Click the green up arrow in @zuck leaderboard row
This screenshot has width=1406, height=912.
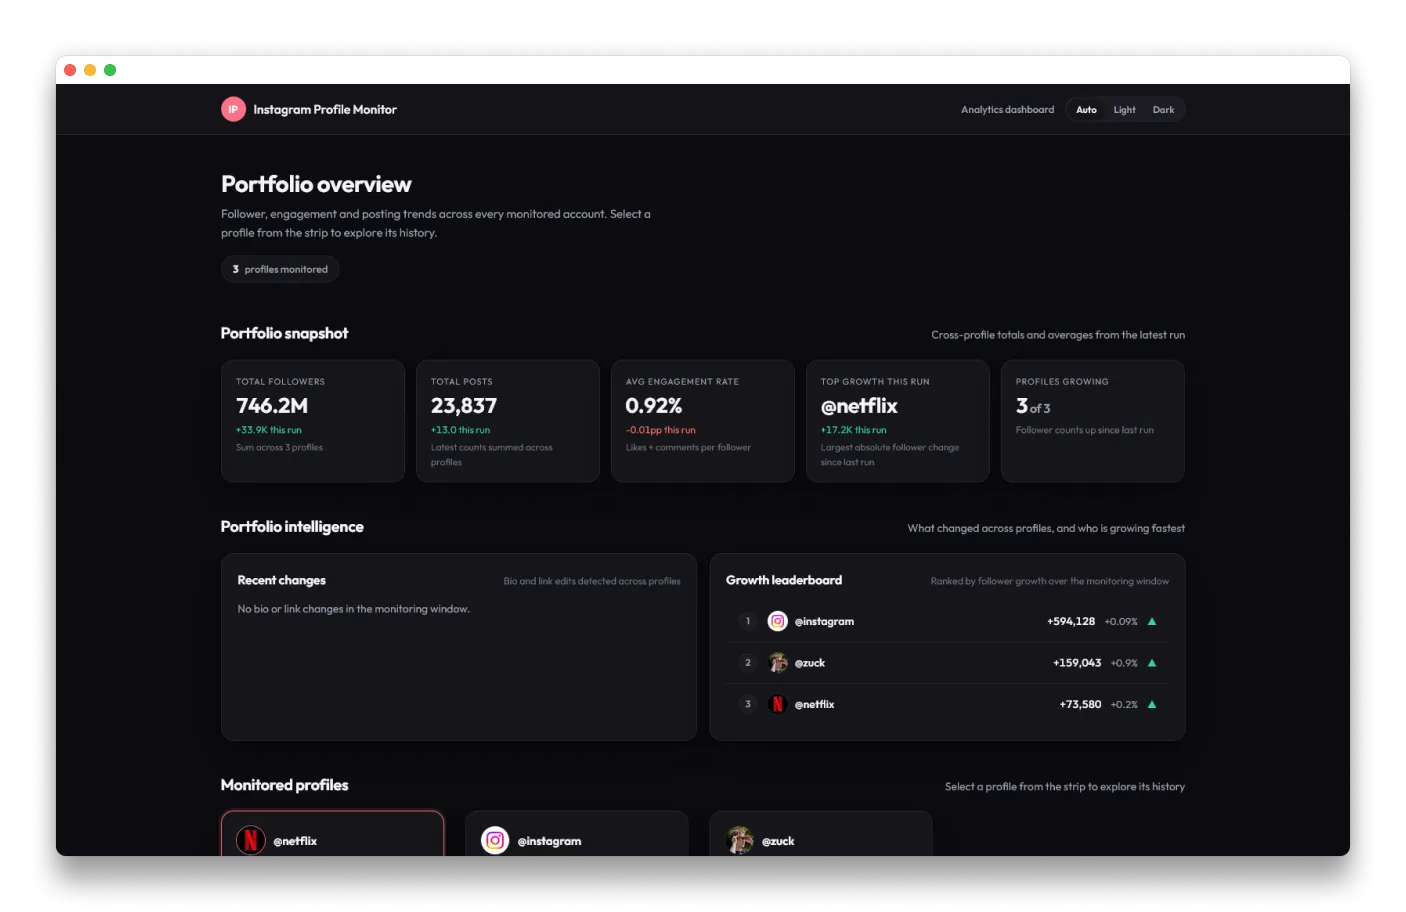pos(1152,663)
